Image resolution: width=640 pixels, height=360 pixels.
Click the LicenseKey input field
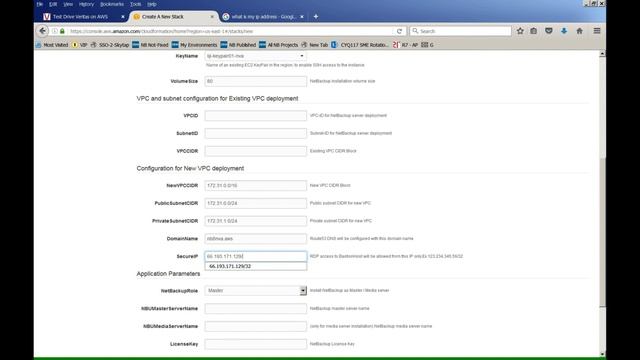coord(256,344)
